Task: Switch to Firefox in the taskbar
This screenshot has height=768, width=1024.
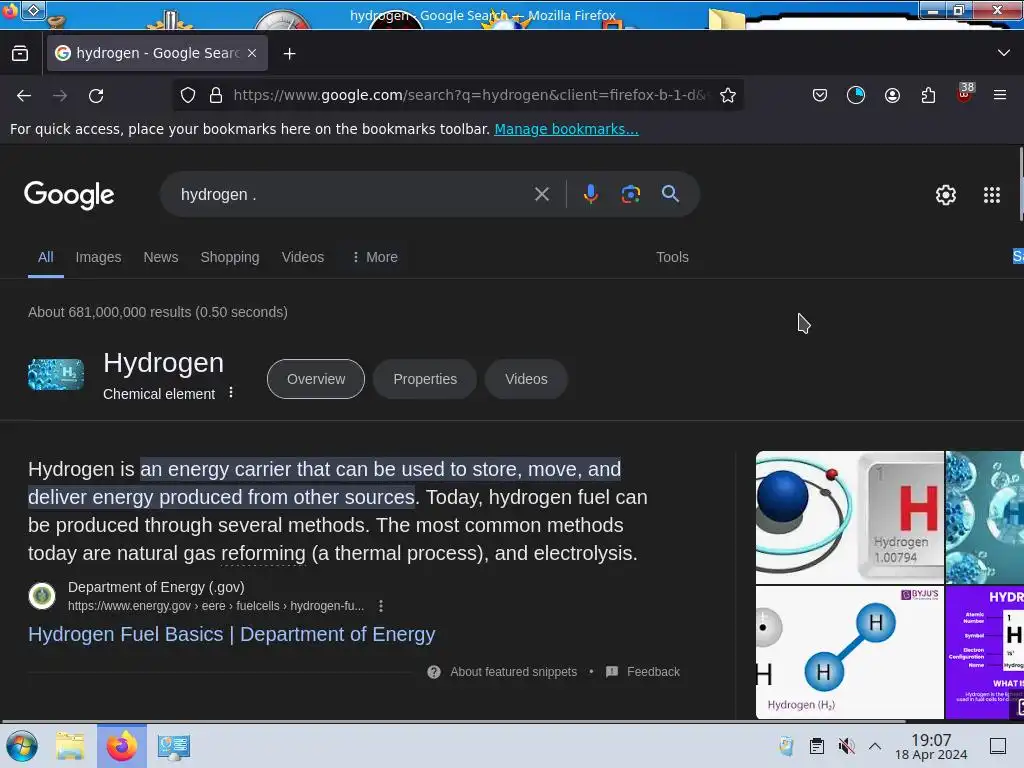Action: 122,746
